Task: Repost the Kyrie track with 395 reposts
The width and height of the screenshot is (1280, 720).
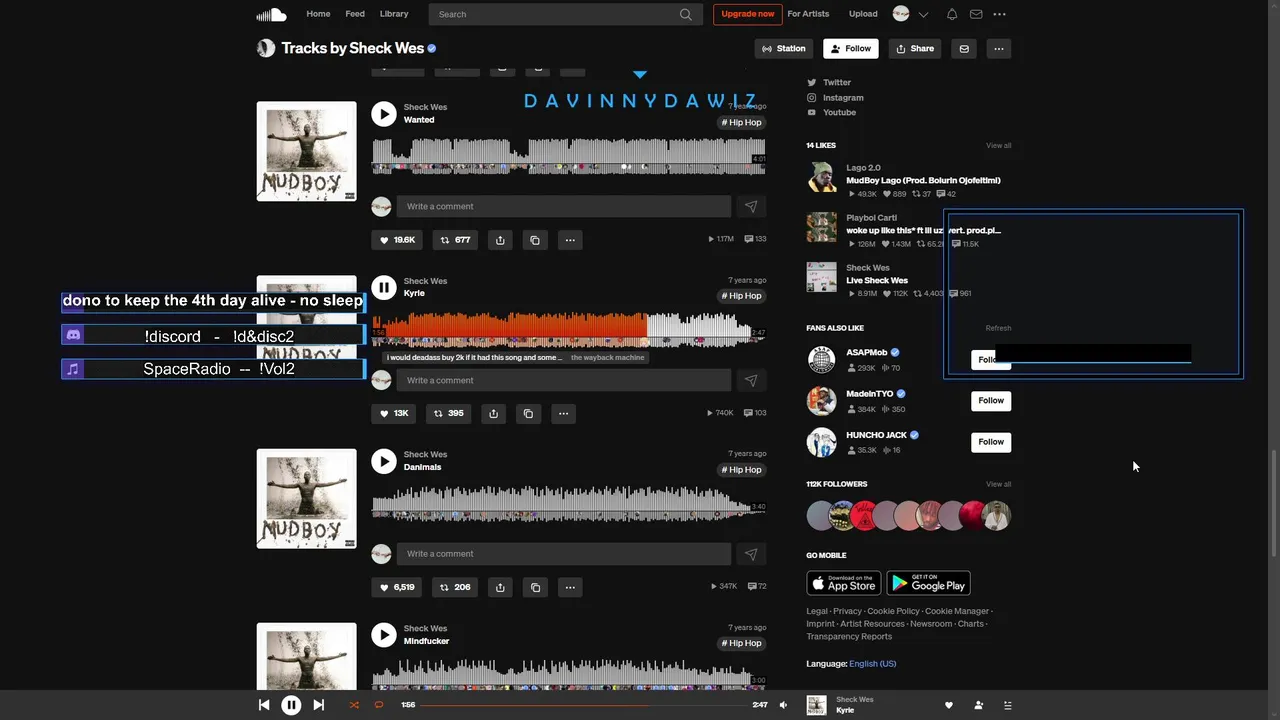Action: tap(448, 413)
